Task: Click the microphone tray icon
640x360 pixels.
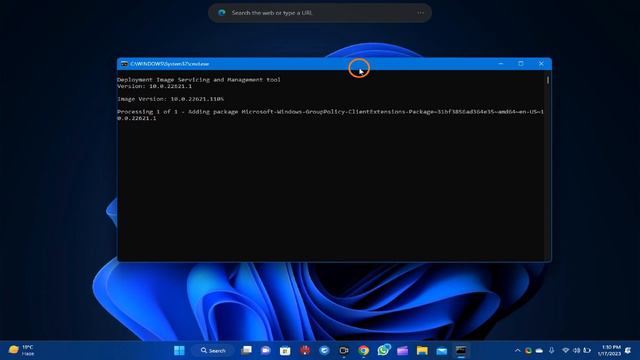Action: [x=551, y=350]
